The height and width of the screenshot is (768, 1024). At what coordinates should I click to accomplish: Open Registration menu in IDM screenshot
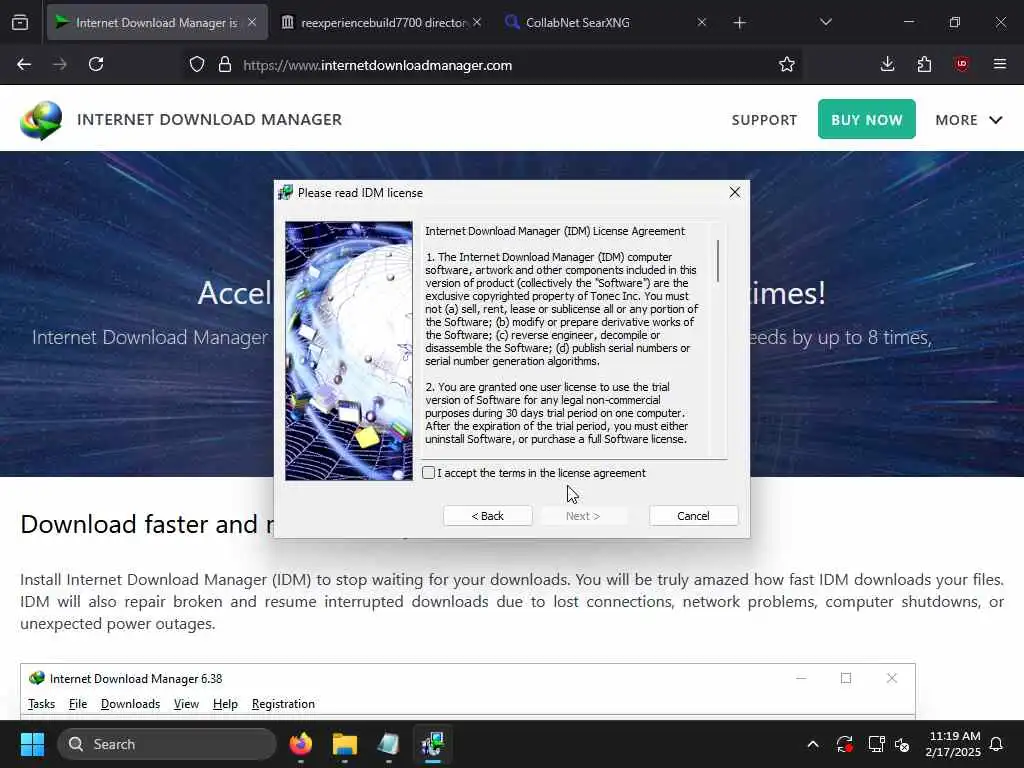[x=283, y=704]
